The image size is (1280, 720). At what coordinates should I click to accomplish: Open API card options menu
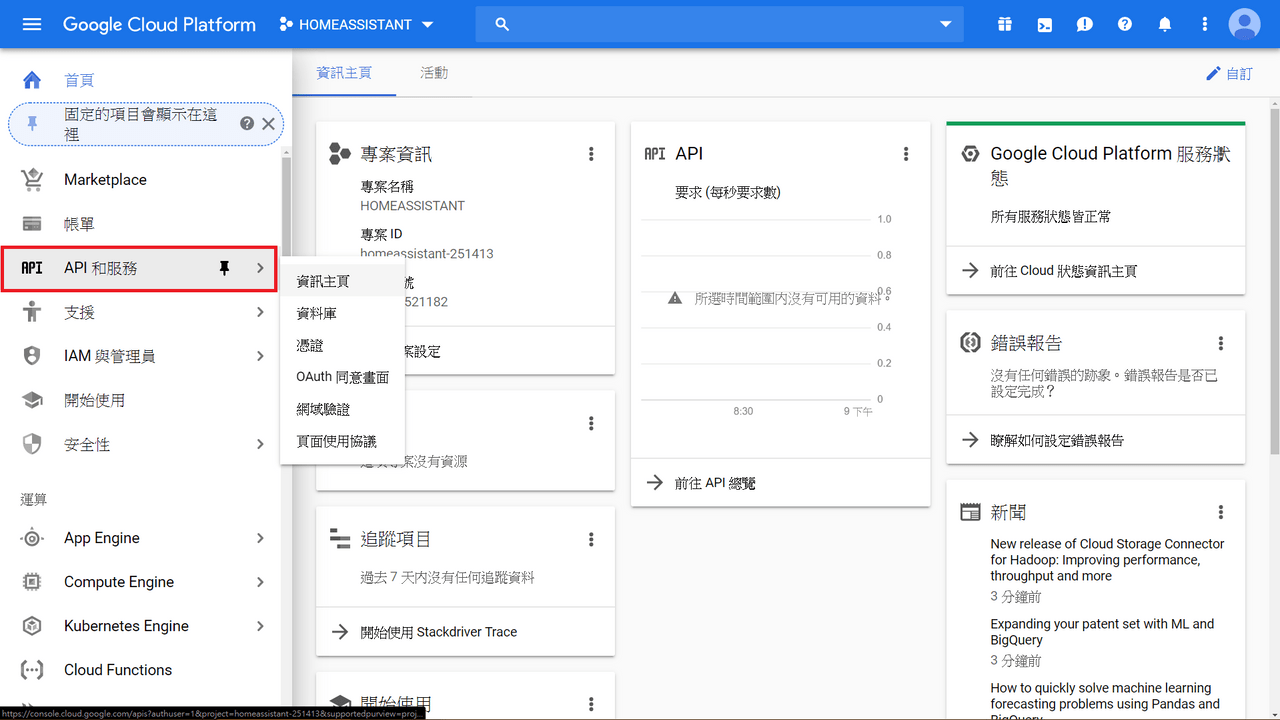point(906,154)
